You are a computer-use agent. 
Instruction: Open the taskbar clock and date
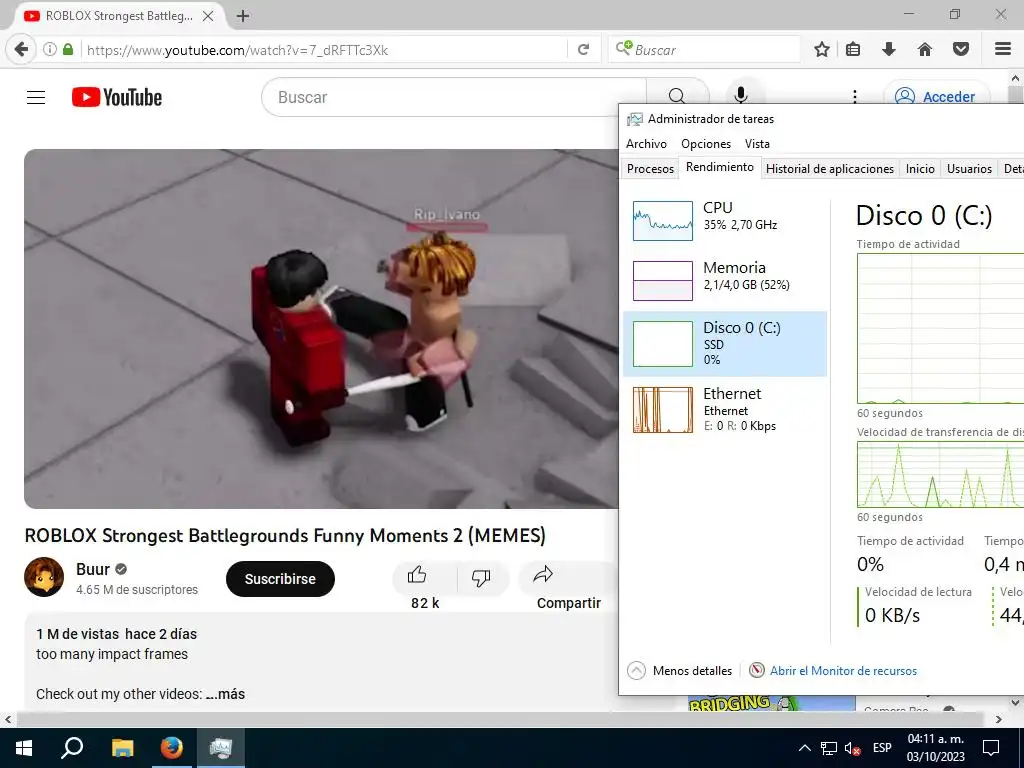935,748
